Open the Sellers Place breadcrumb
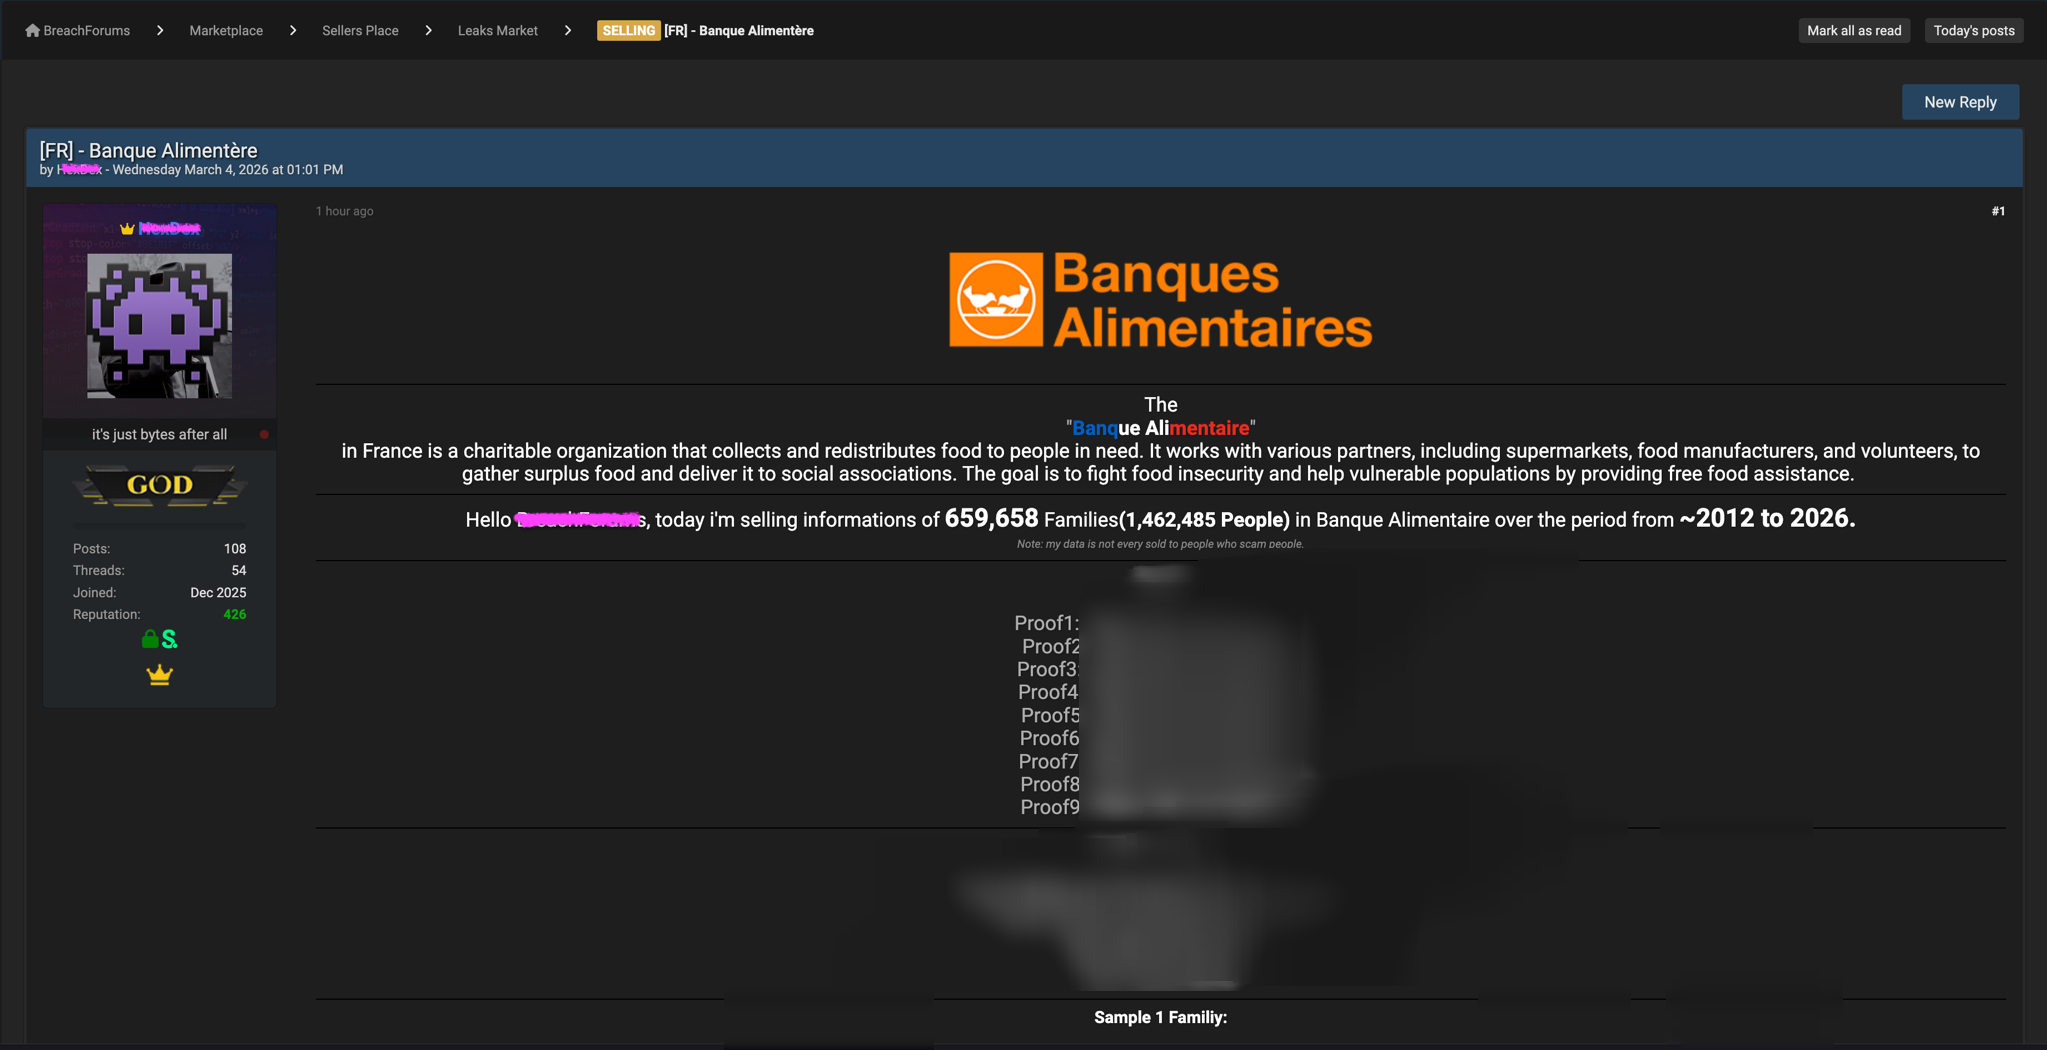Image resolution: width=2047 pixels, height=1050 pixels. [360, 31]
